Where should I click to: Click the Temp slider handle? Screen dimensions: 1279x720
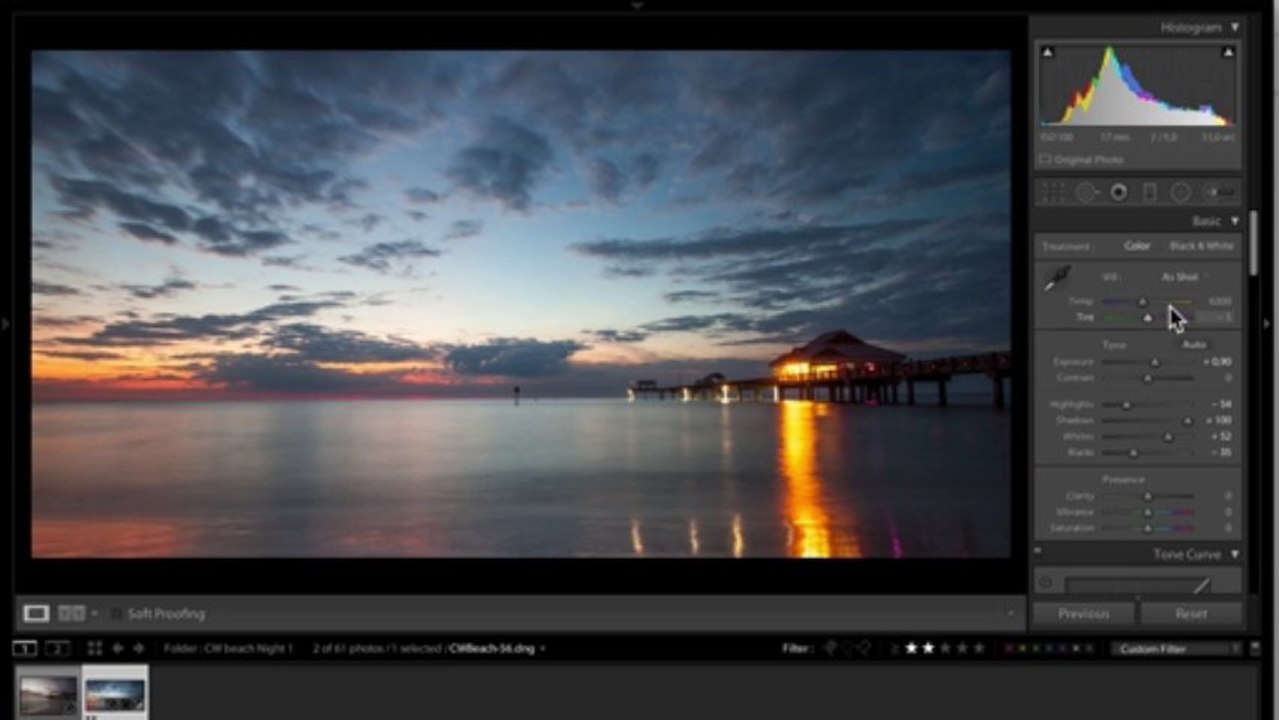click(1143, 301)
